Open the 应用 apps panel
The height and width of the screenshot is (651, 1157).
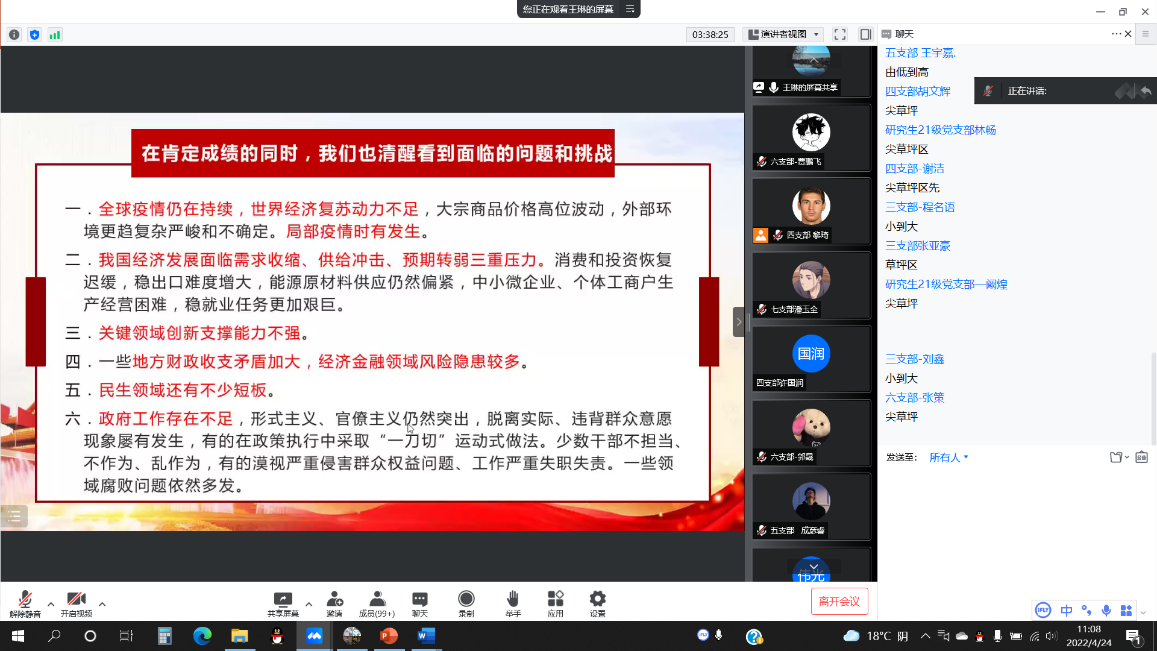coord(555,602)
